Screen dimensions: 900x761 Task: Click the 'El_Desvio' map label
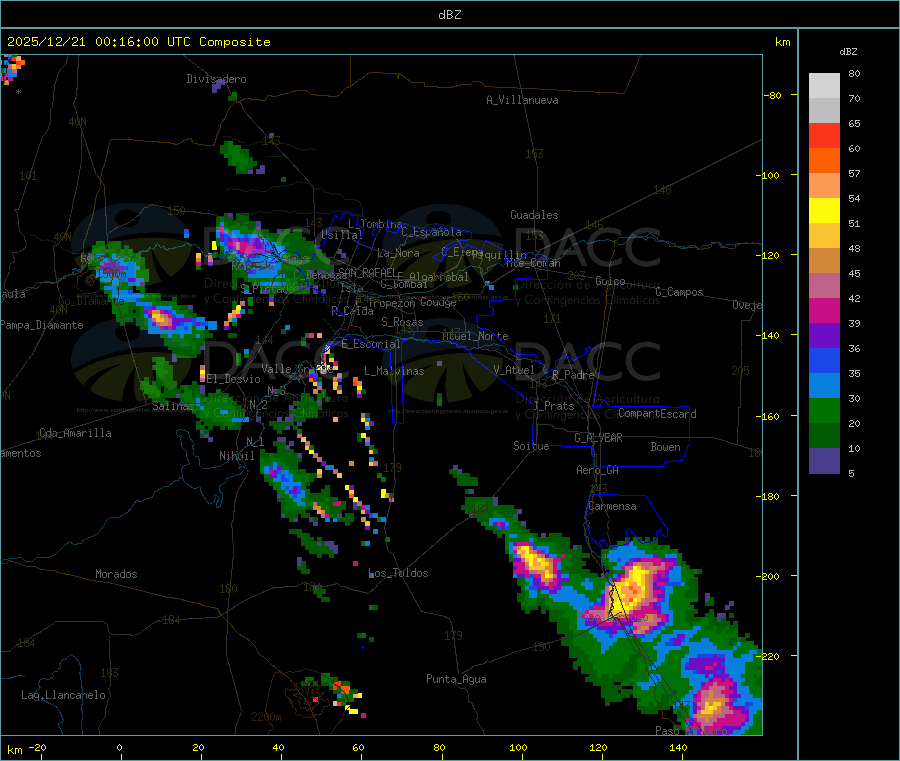tap(234, 379)
